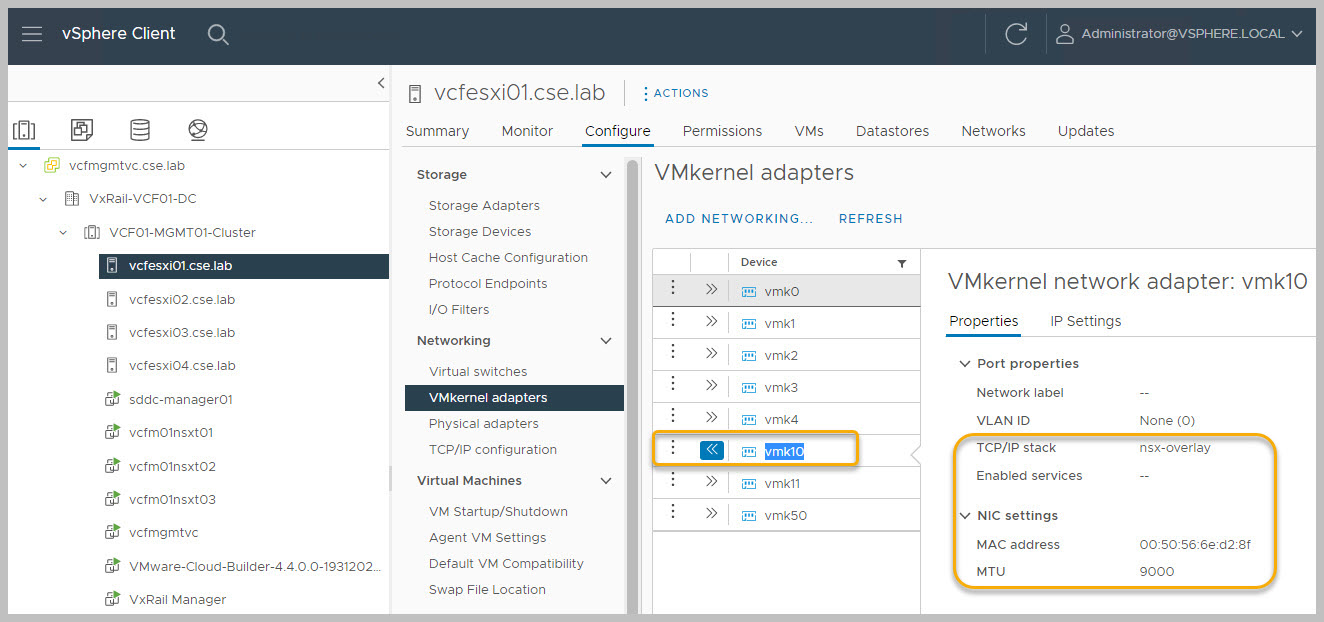Collapse the VCF01-MGMT01-Cluster tree node
This screenshot has height=622, width=1324.
pos(63,232)
